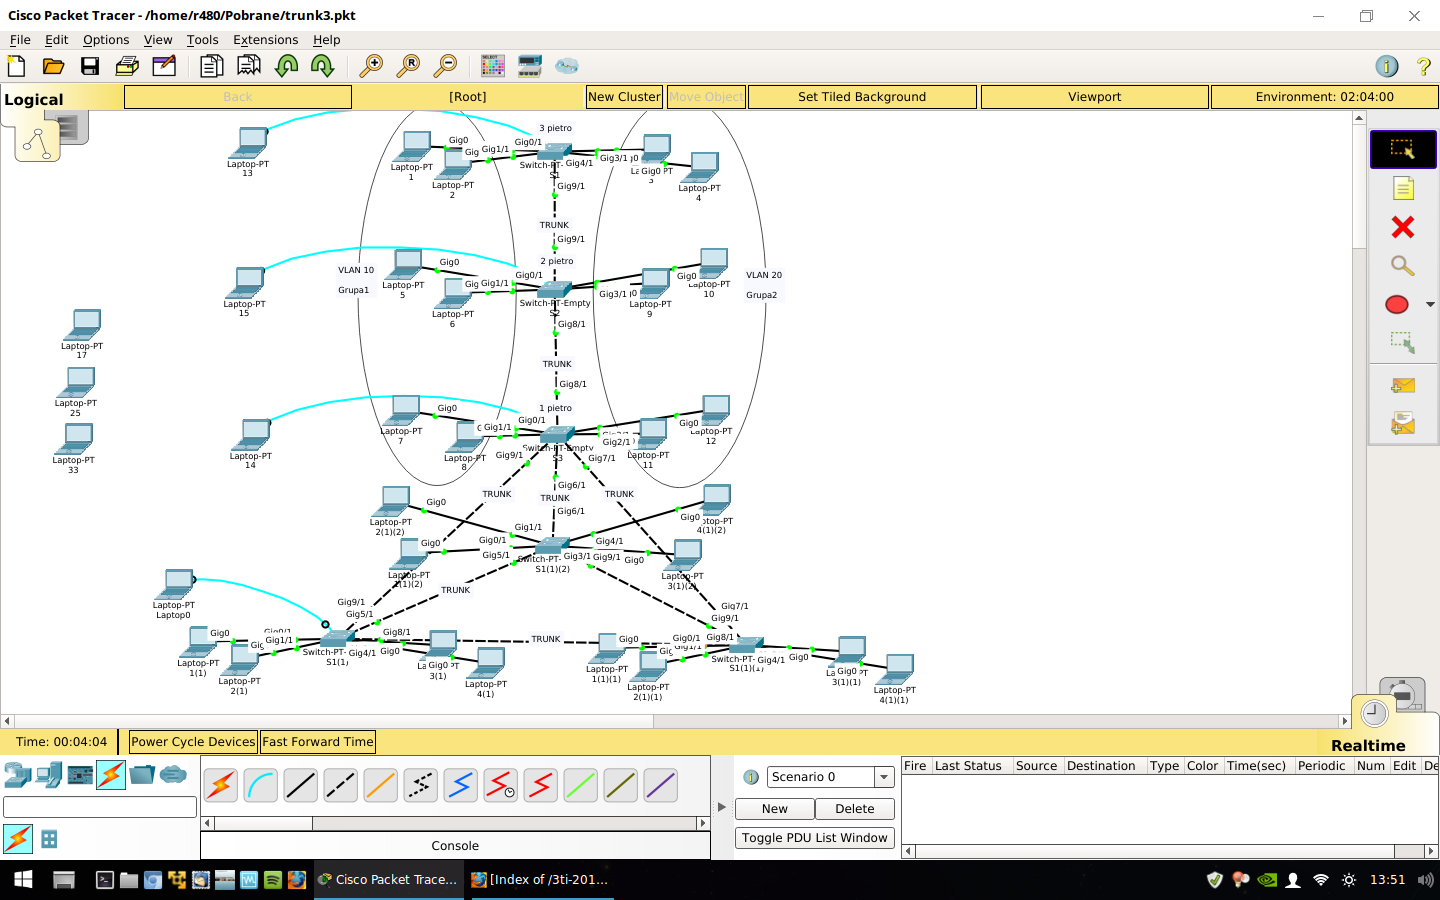Click the Fast Forward Time button
The height and width of the screenshot is (900, 1440).
coord(317,742)
